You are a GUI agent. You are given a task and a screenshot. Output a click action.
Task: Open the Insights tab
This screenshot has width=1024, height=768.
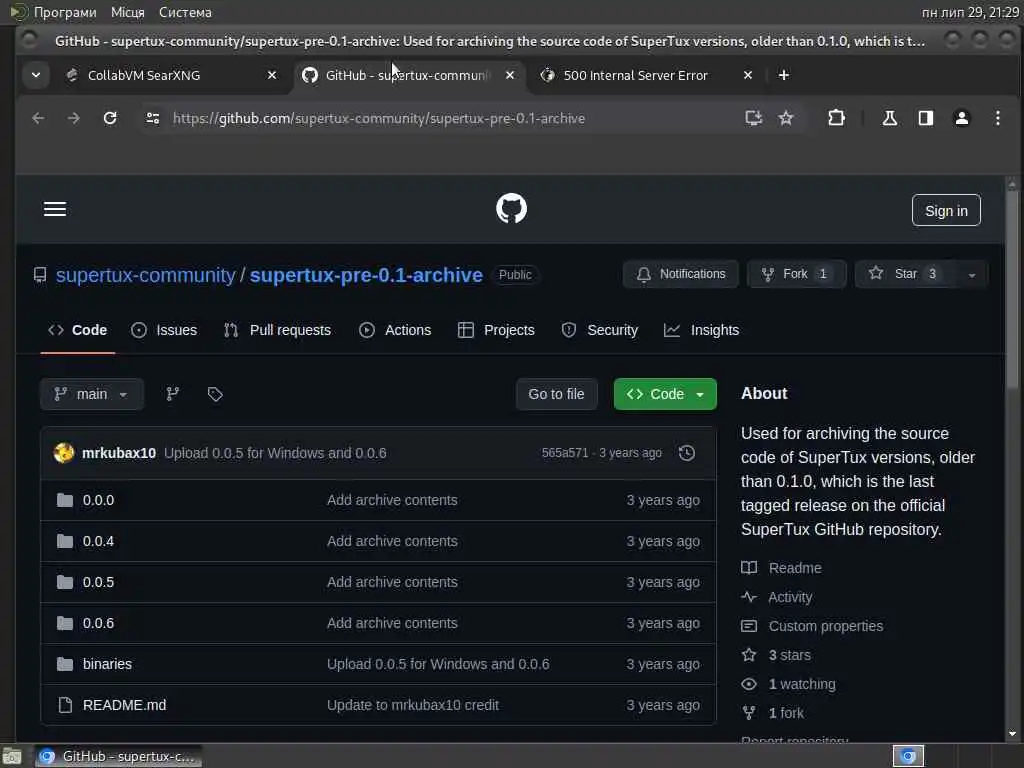click(701, 330)
